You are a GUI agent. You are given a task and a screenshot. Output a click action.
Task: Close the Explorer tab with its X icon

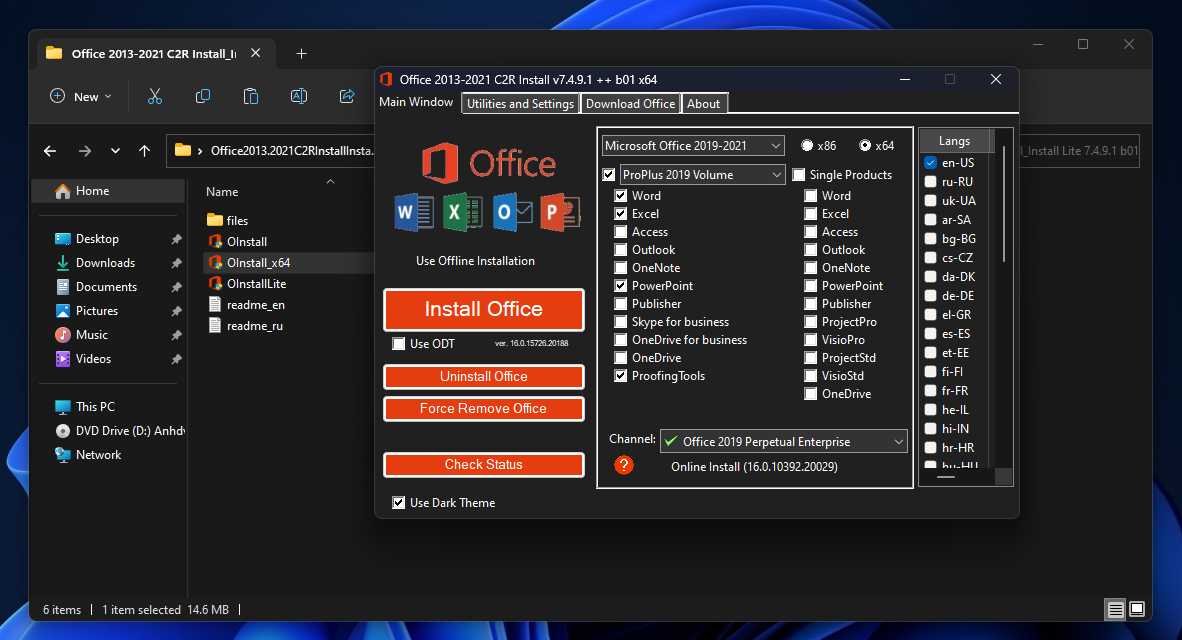pos(256,53)
